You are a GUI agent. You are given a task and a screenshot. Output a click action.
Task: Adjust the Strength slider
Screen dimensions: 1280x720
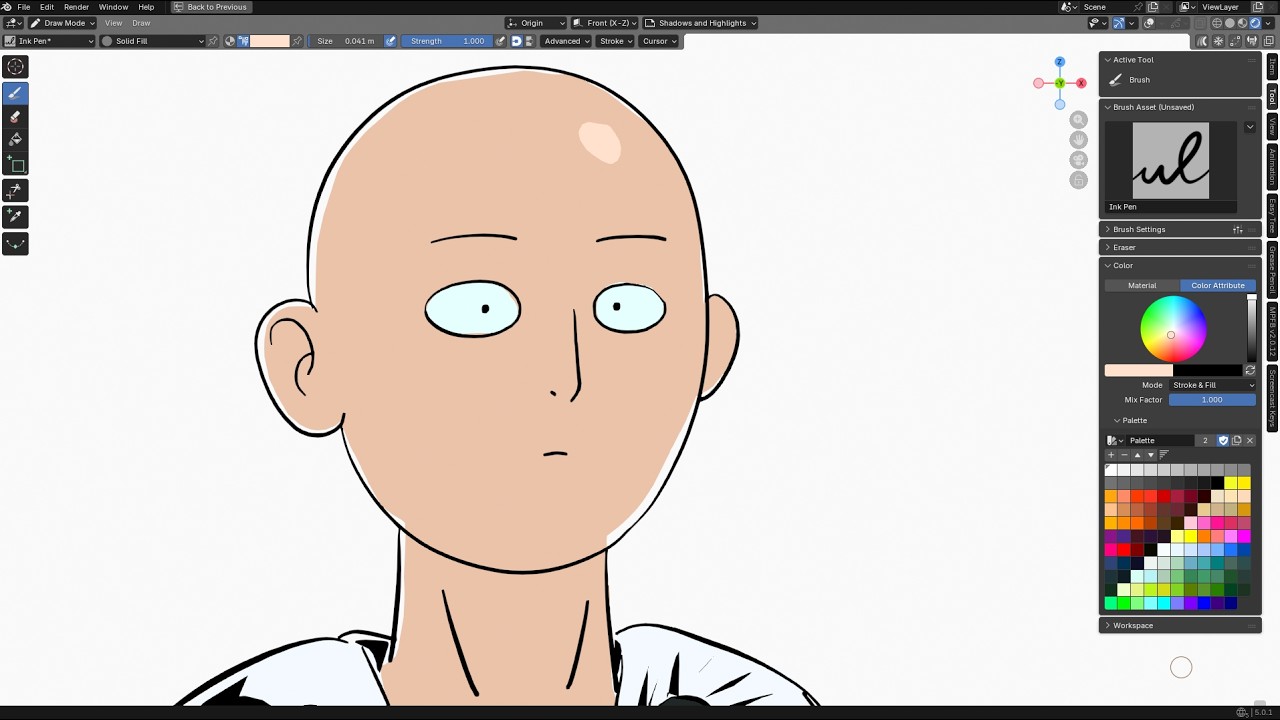coord(448,41)
